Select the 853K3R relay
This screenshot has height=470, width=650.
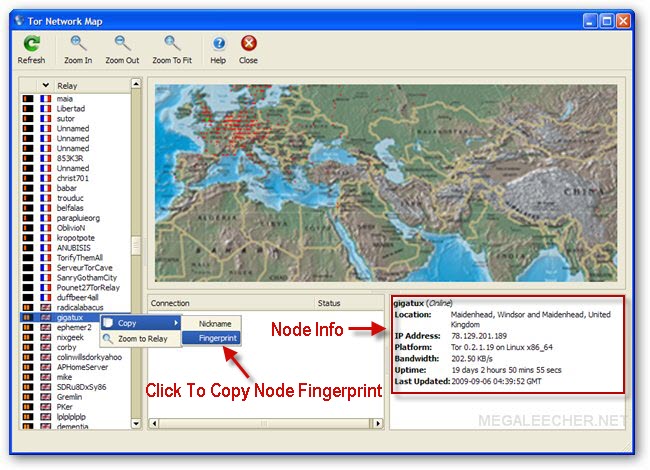[x=70, y=158]
